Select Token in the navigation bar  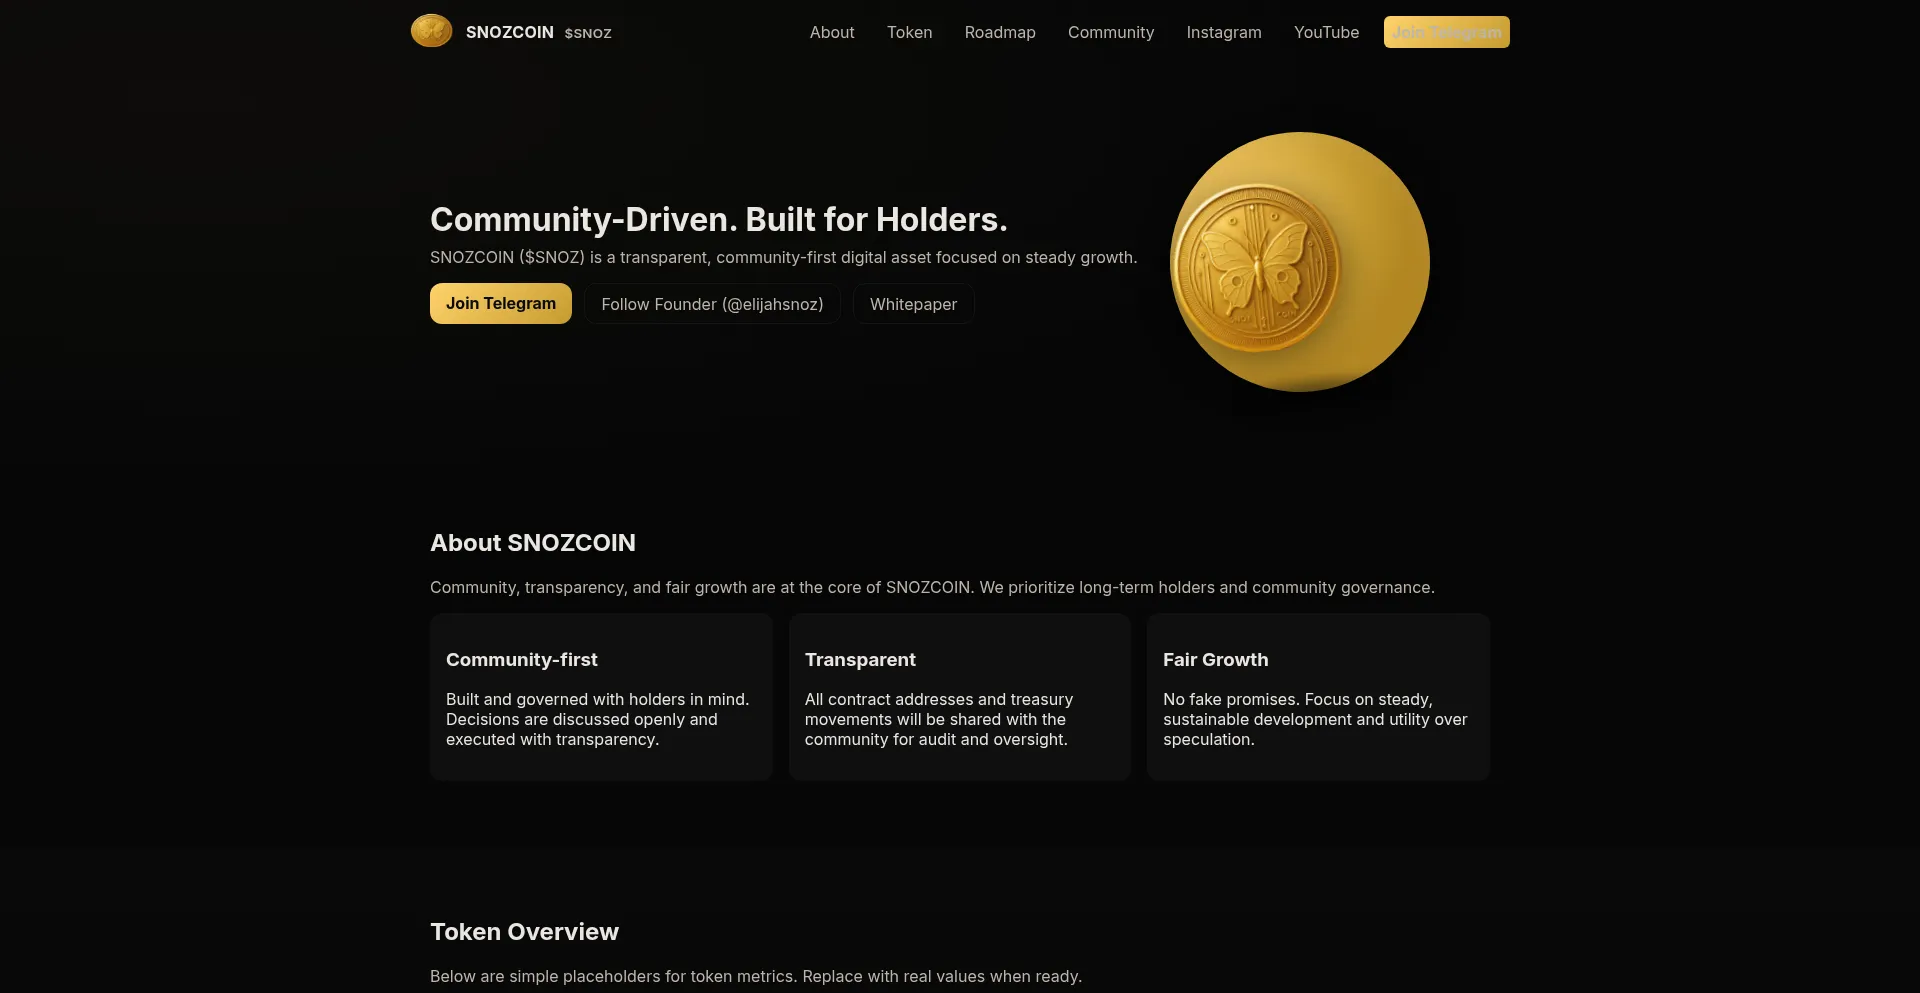point(909,32)
